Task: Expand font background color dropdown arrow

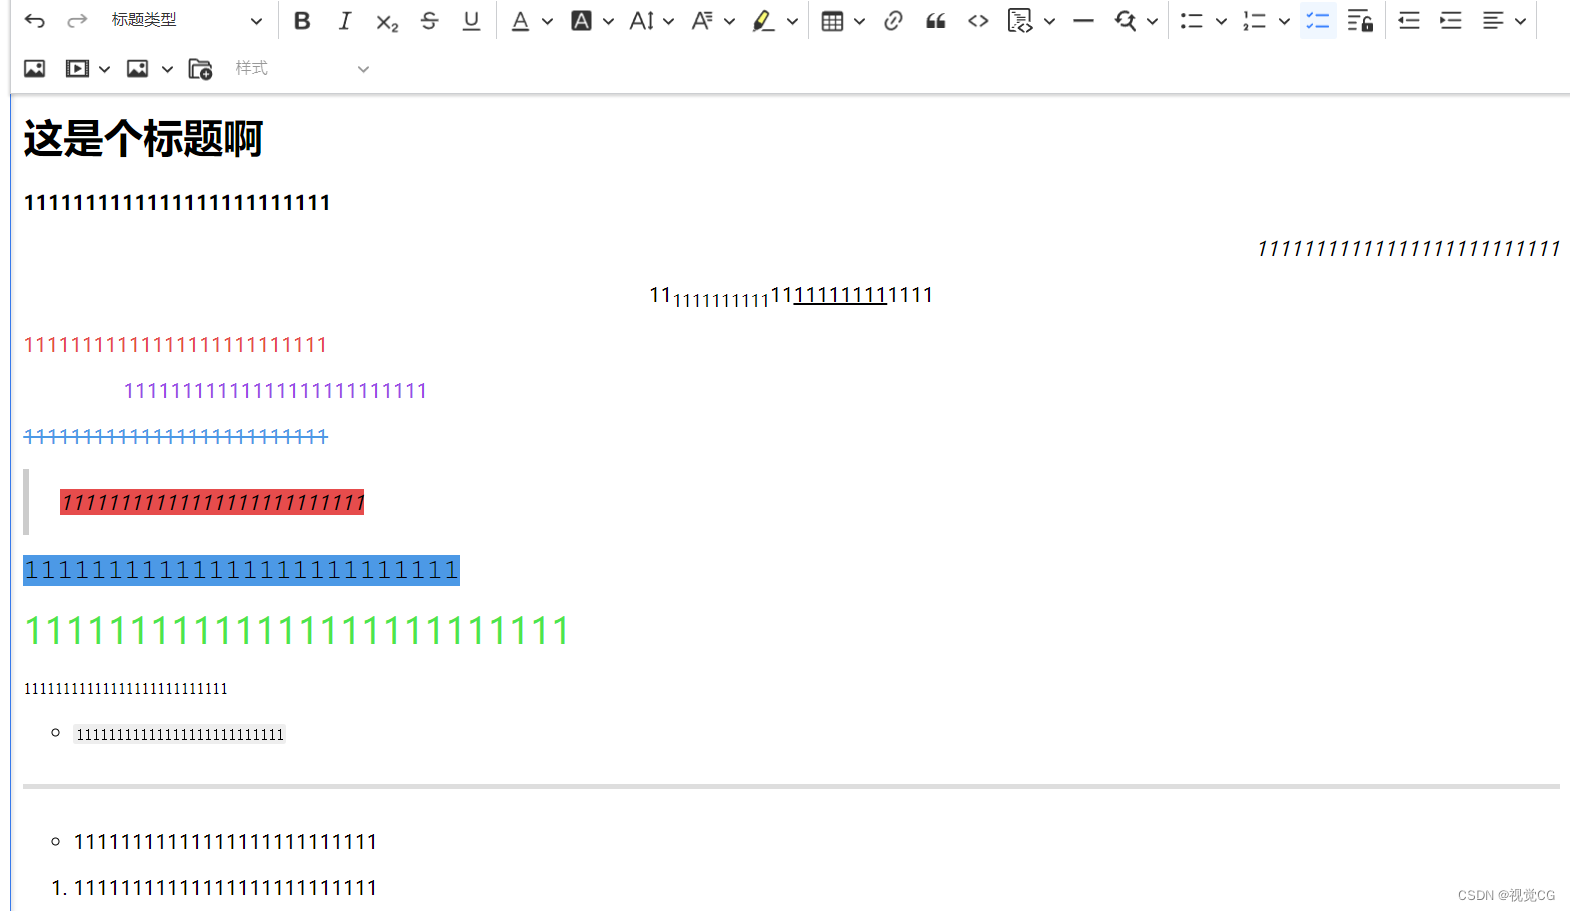Action: coord(608,21)
